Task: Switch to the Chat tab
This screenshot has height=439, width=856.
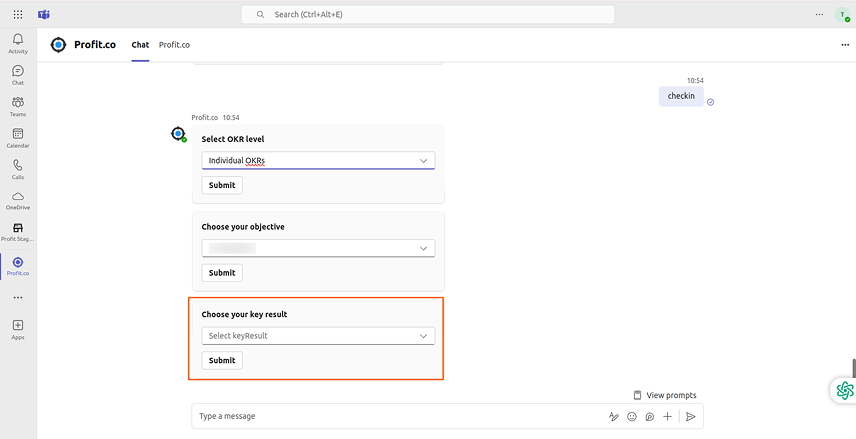Action: click(x=140, y=45)
